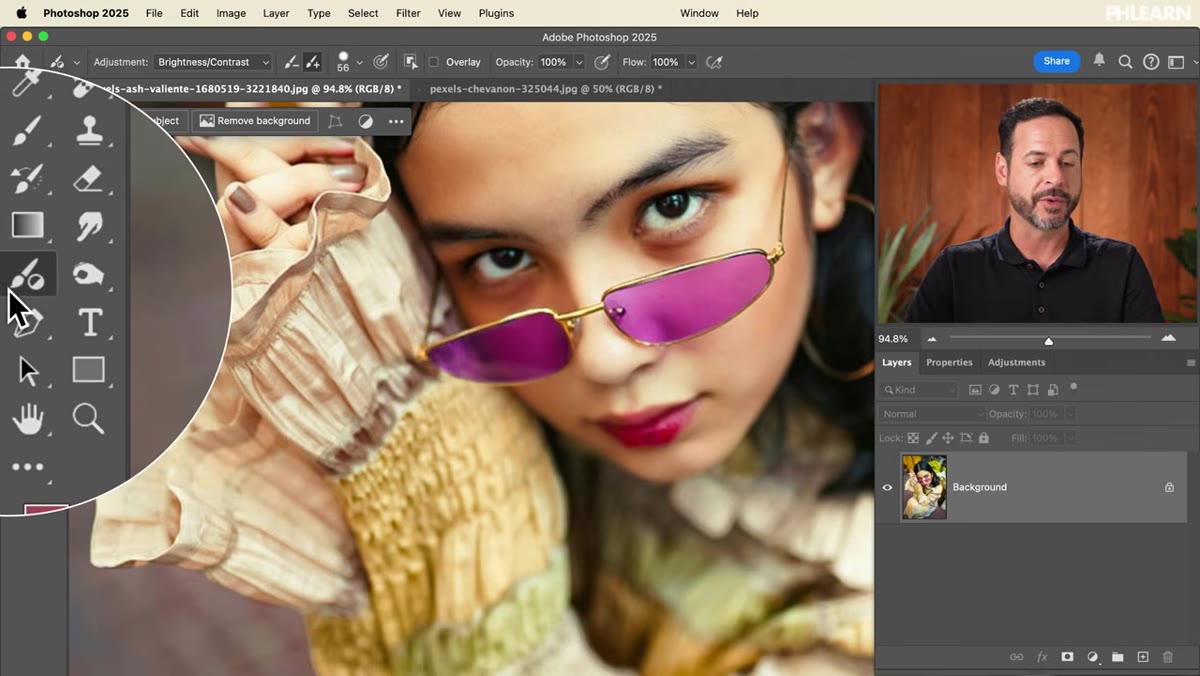Toggle the Overlay checkbox
This screenshot has height=676, width=1200.
click(433, 62)
